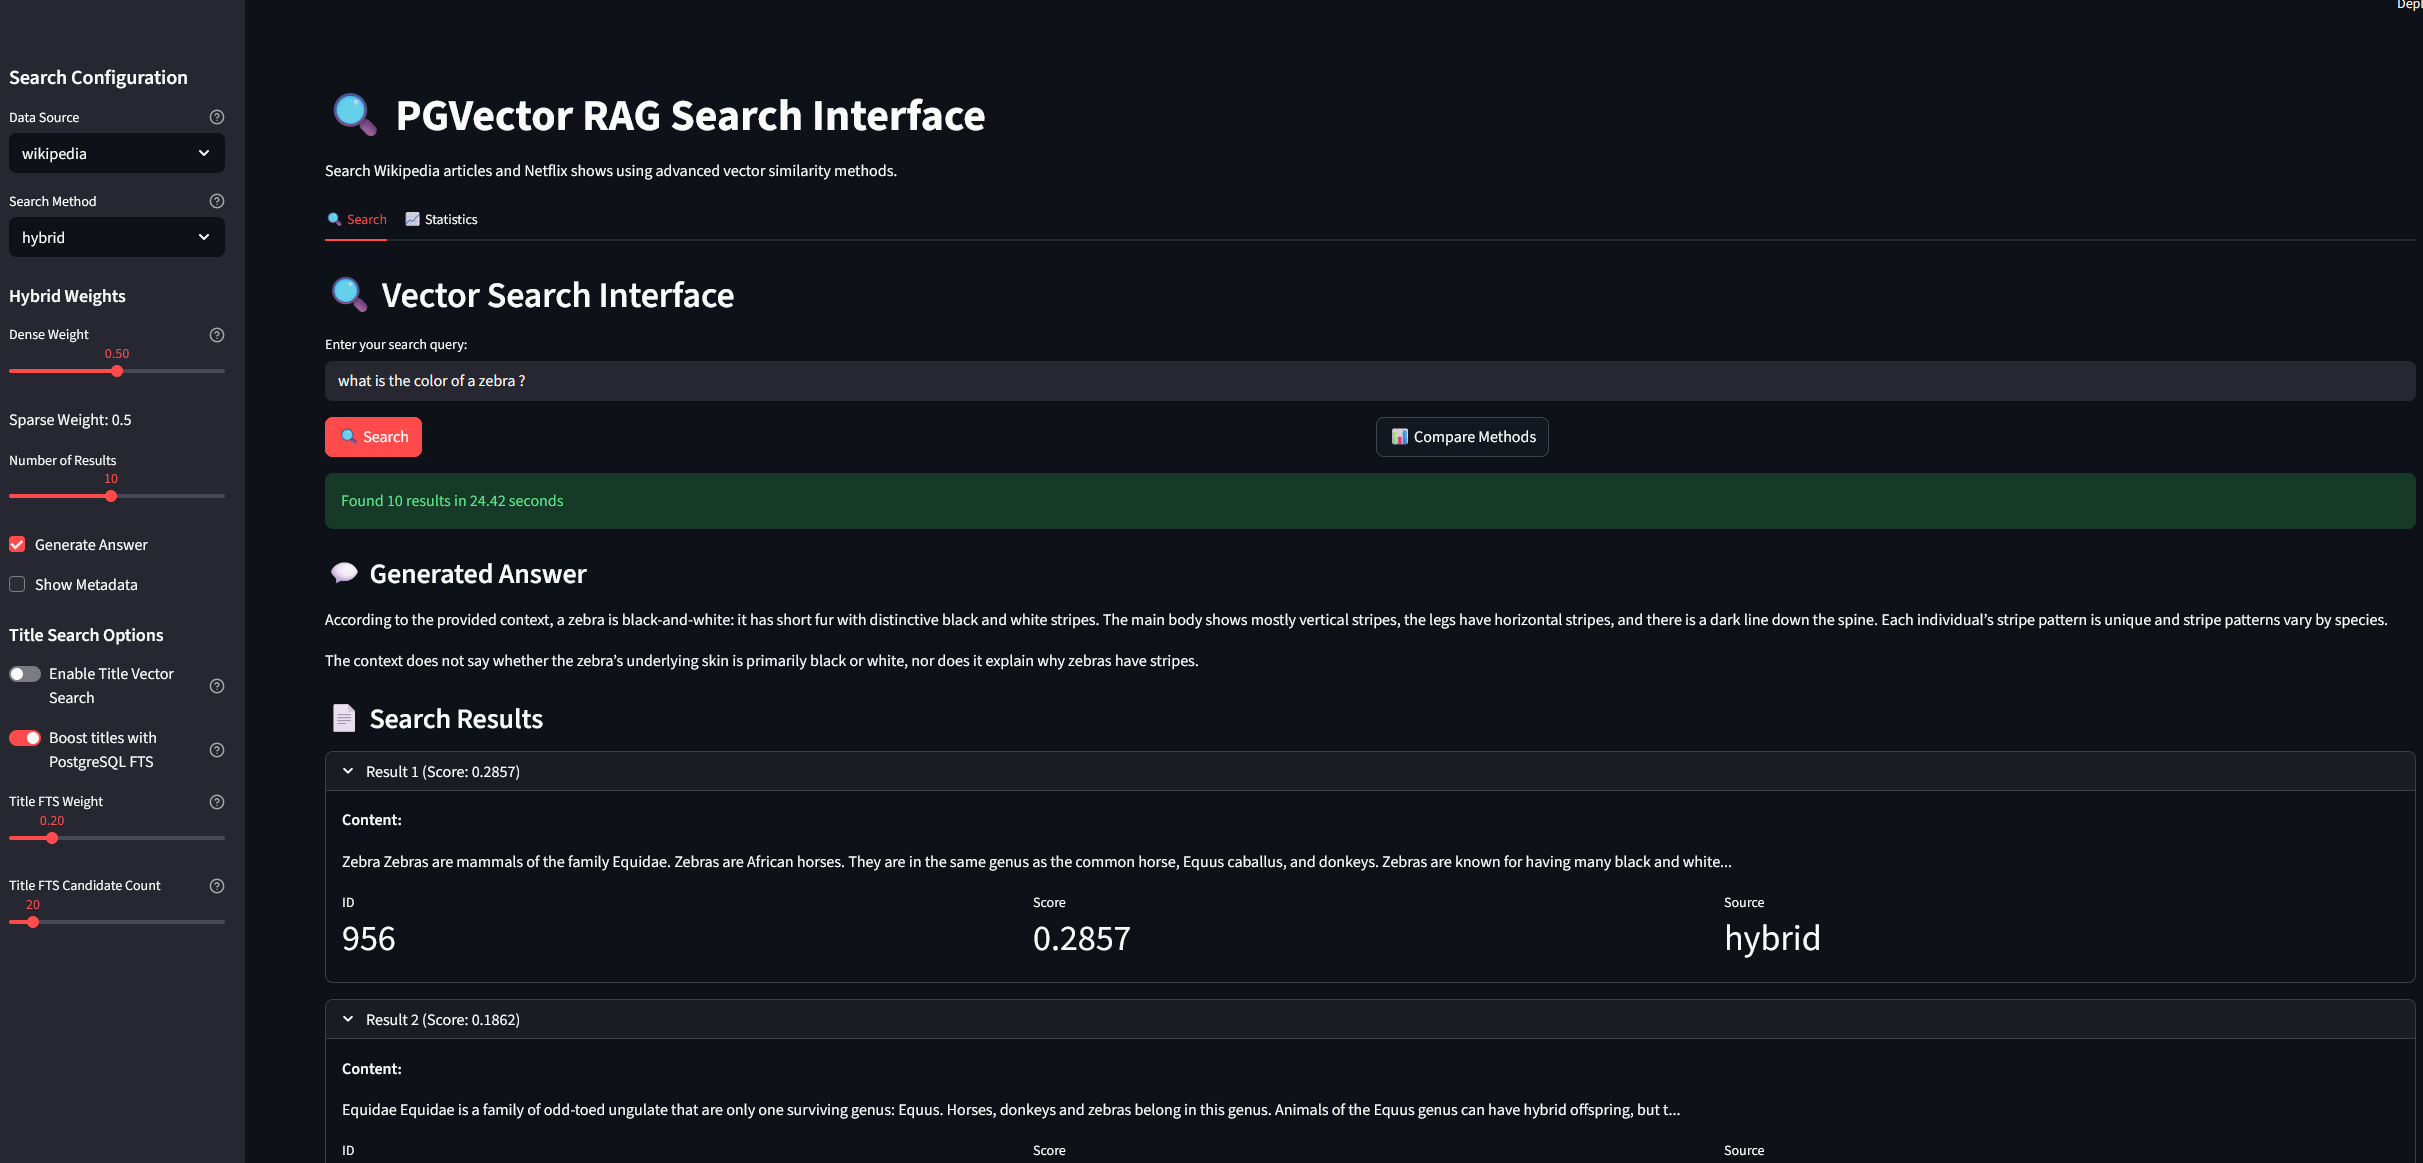Turn on Enable Title Vector Search toggle
The width and height of the screenshot is (2423, 1163).
[25, 674]
